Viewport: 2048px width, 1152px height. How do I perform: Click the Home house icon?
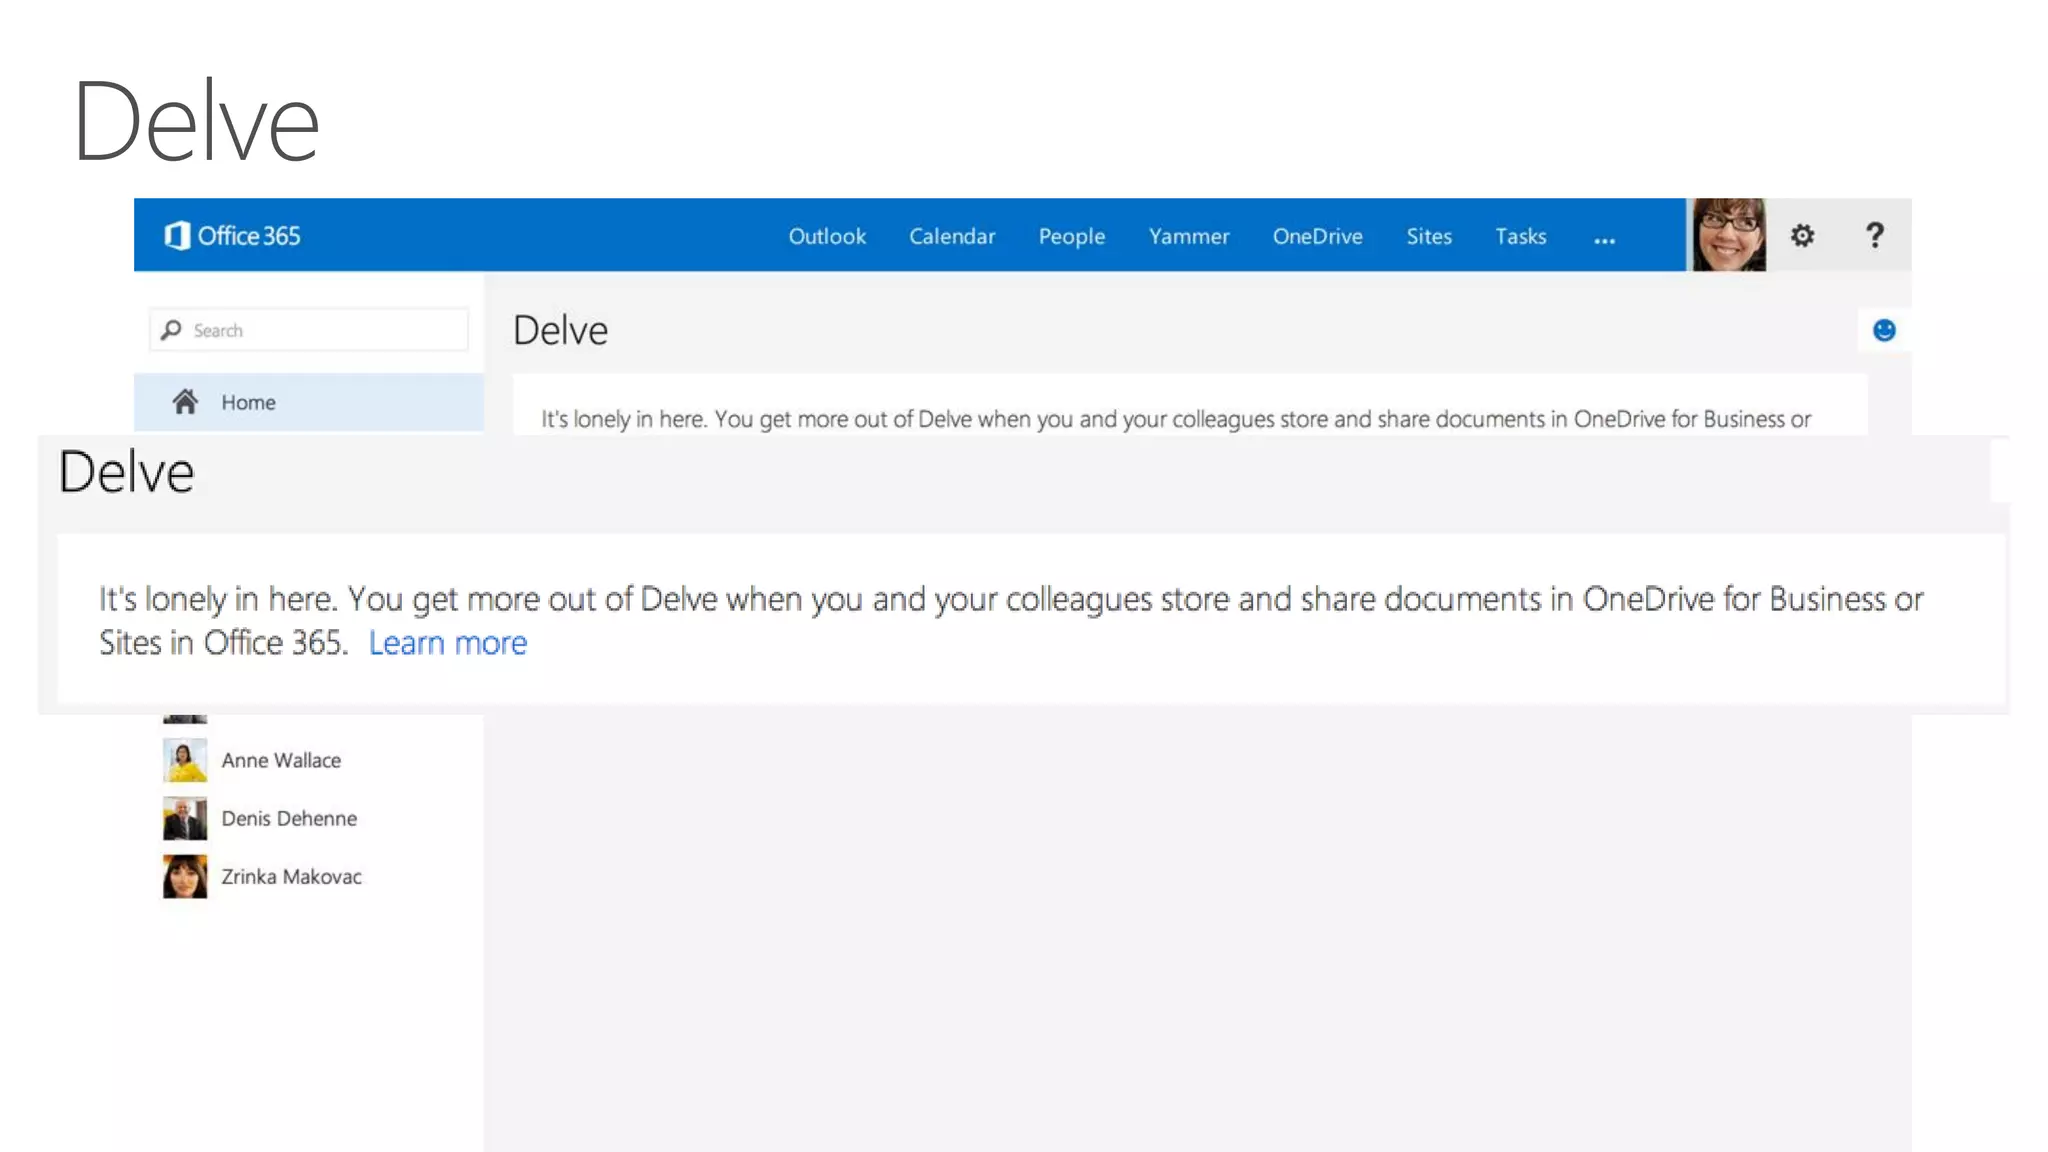click(x=185, y=402)
